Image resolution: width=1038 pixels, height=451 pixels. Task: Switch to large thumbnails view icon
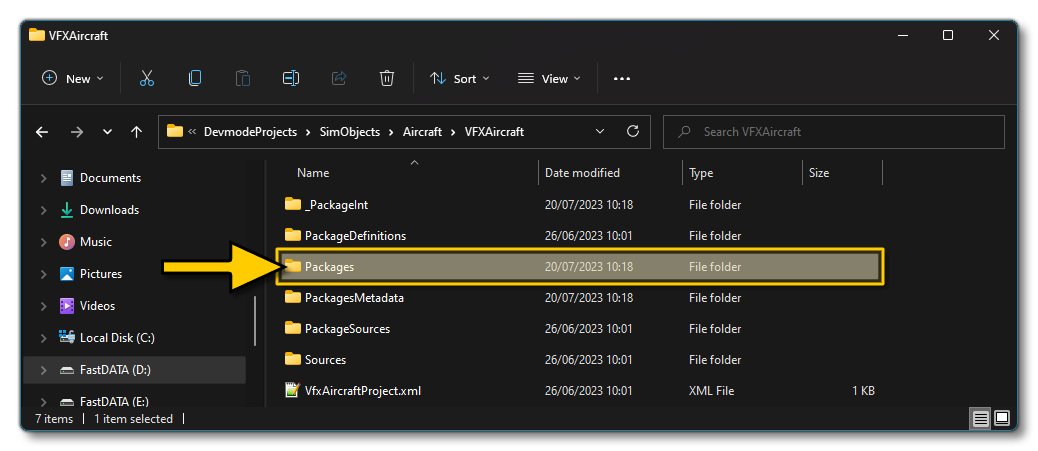point(1001,418)
